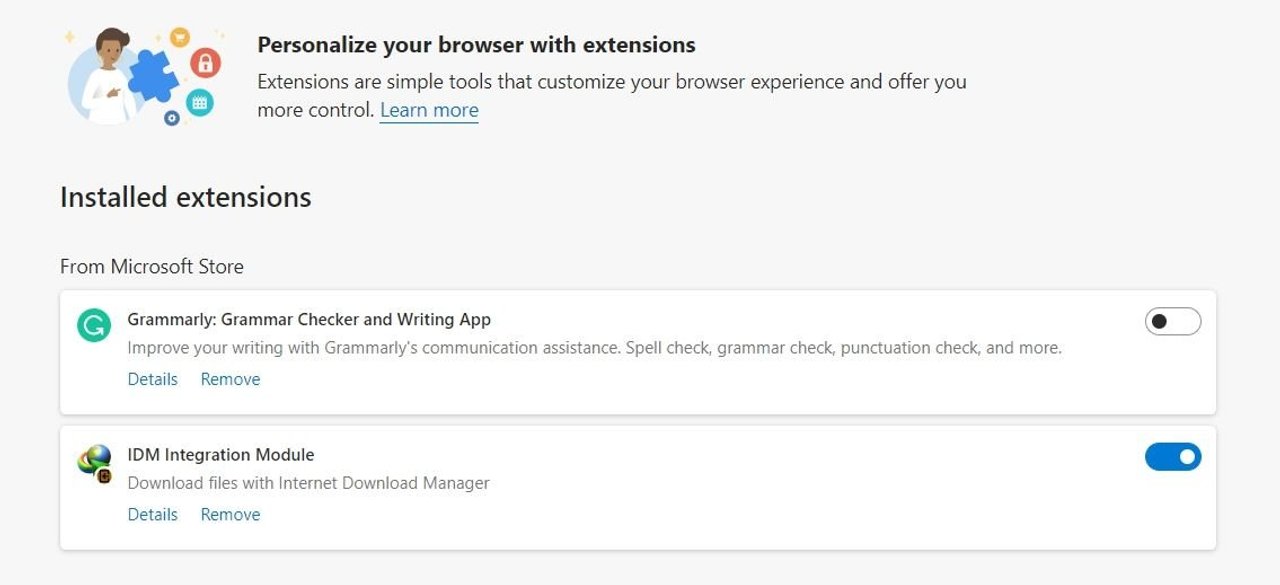Click the IDM Integration Module globe icon
1280x585 pixels.
pos(94,461)
